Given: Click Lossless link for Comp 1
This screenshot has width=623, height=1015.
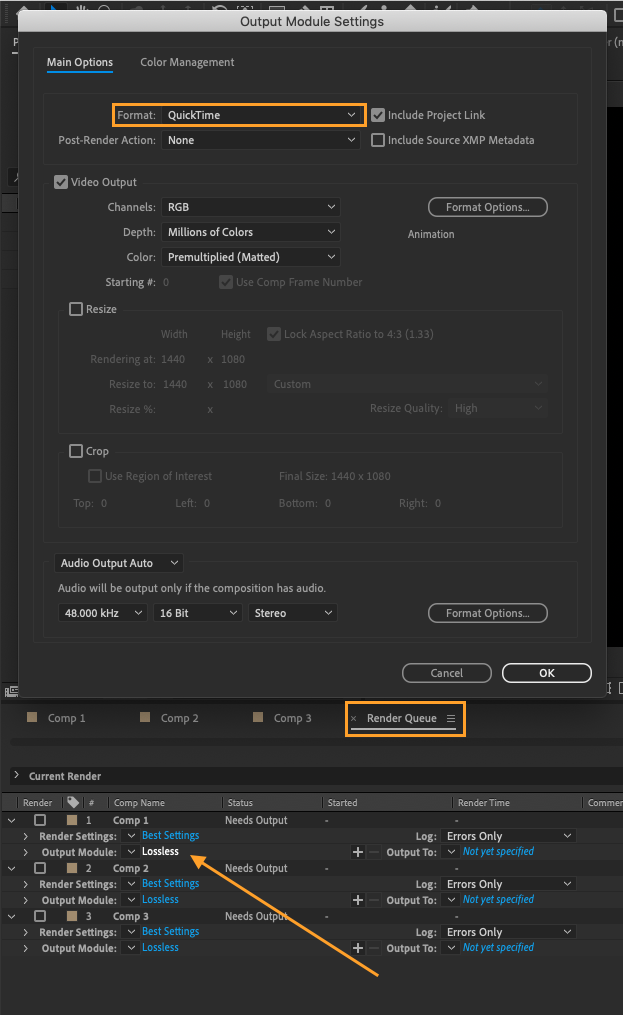Looking at the screenshot, I should click(x=160, y=851).
